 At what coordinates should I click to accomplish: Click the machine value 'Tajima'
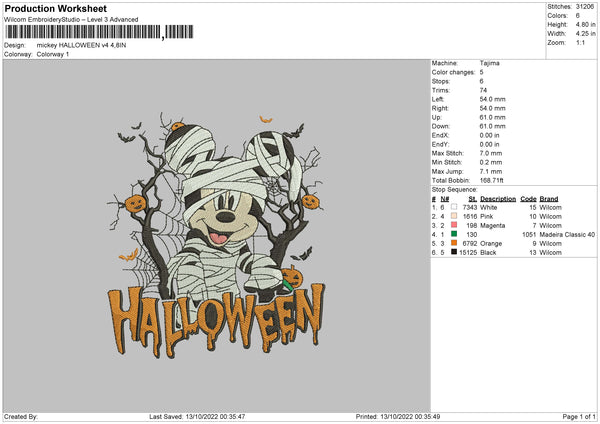coord(489,63)
